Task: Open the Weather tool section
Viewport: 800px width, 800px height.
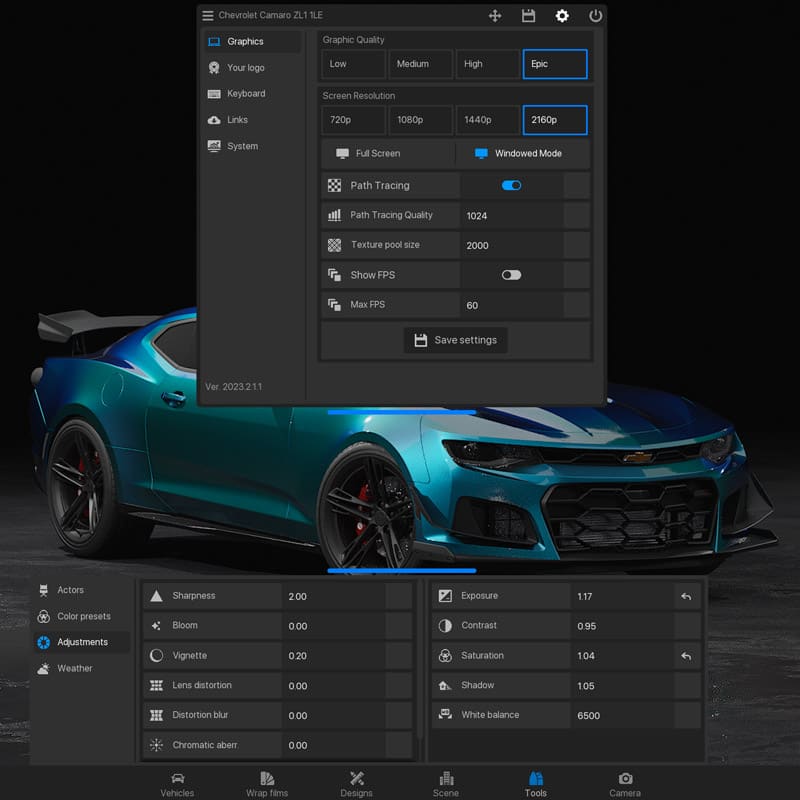Action: click(82, 668)
